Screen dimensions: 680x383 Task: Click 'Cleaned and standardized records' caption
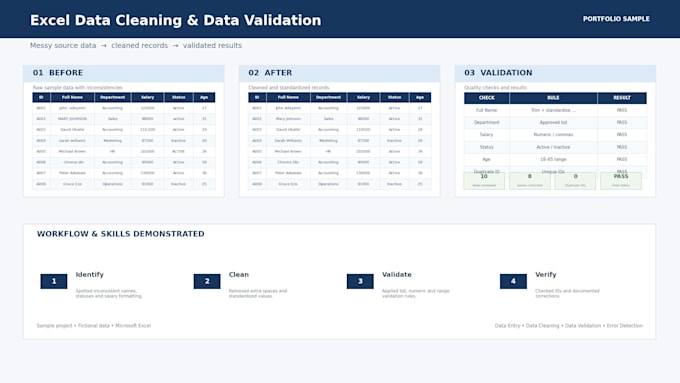(x=289, y=88)
